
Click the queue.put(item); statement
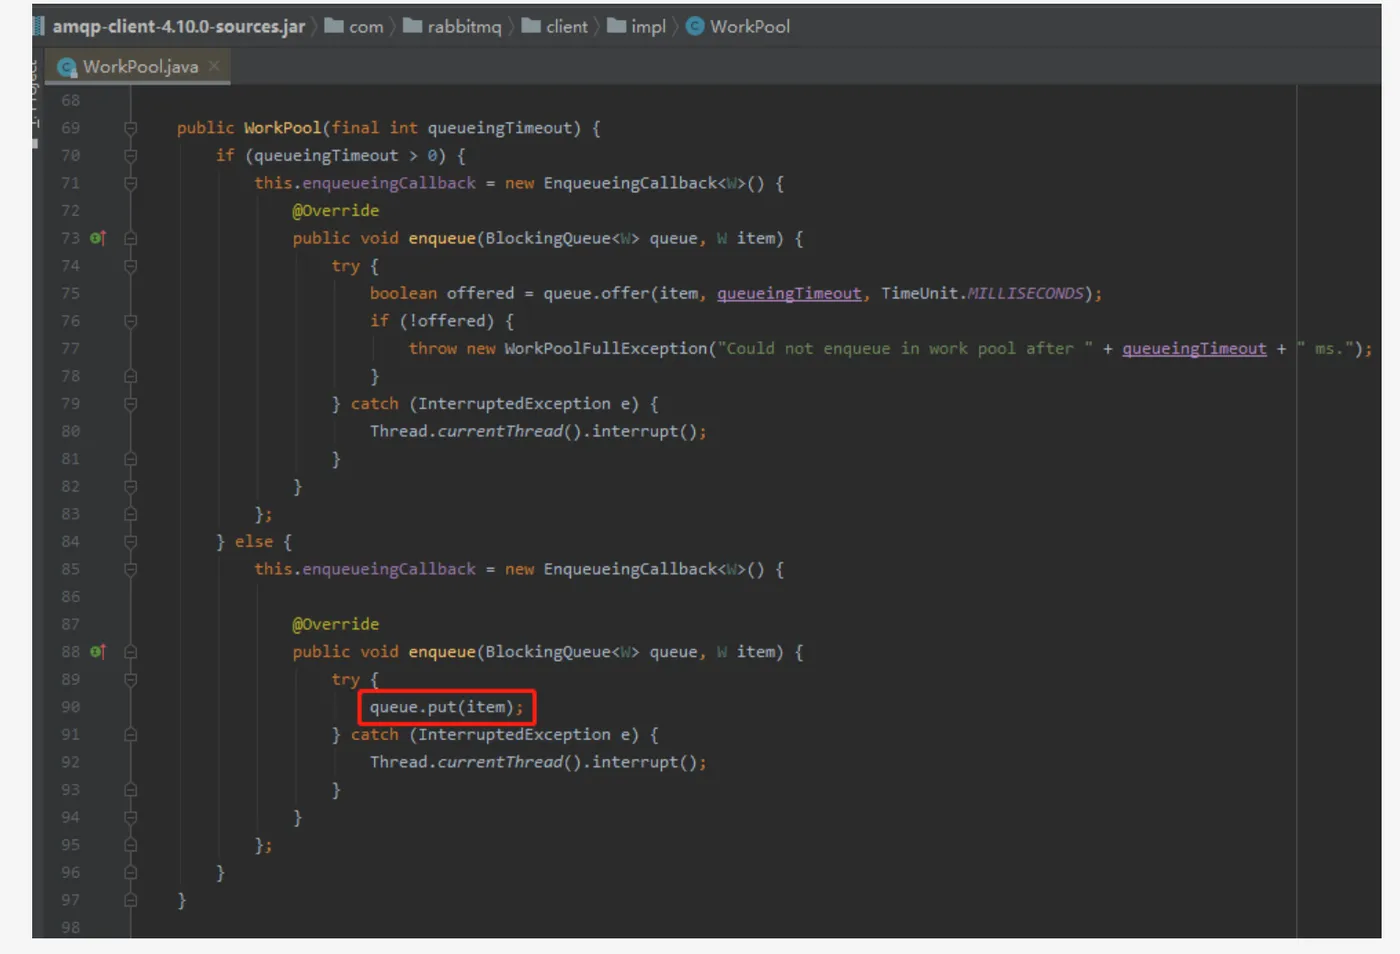click(x=446, y=707)
